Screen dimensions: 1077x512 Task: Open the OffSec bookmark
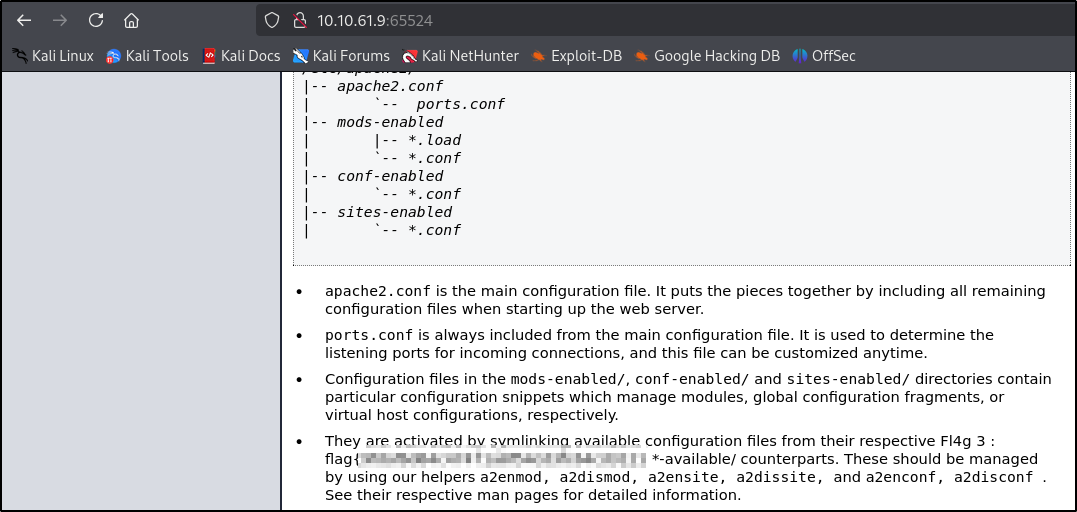pyautogui.click(x=824, y=56)
